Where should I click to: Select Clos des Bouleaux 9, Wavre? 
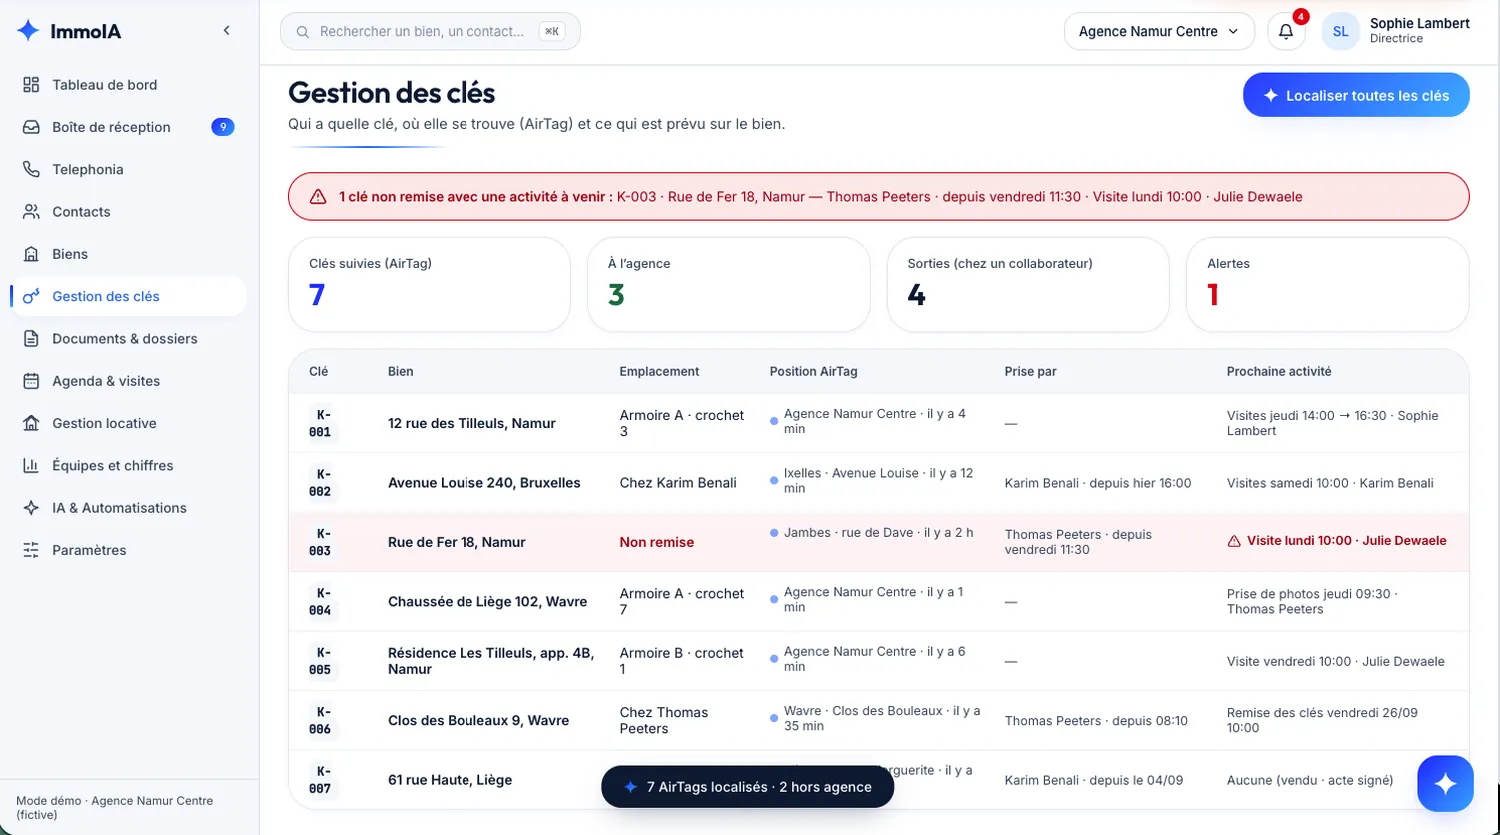pyautogui.click(x=479, y=721)
